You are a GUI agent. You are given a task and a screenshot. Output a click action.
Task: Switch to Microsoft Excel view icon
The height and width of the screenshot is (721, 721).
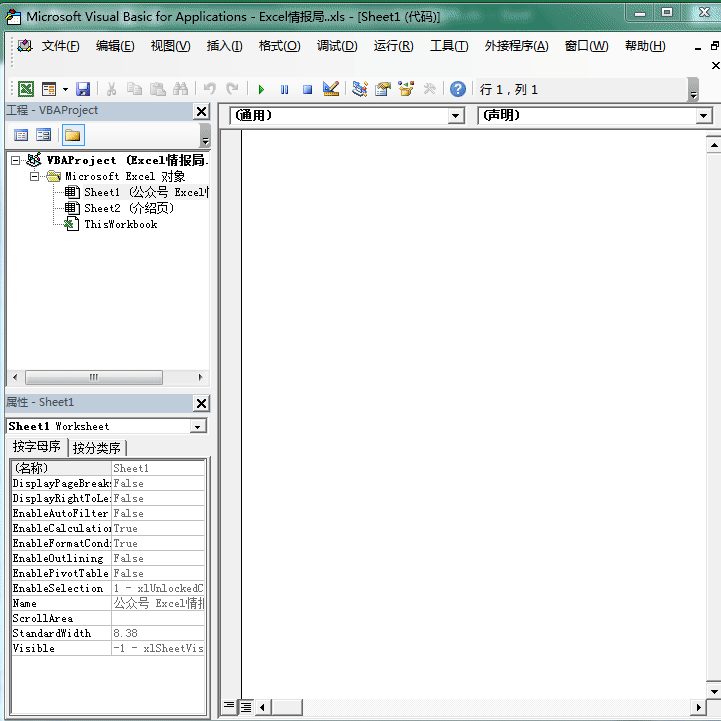click(26, 89)
